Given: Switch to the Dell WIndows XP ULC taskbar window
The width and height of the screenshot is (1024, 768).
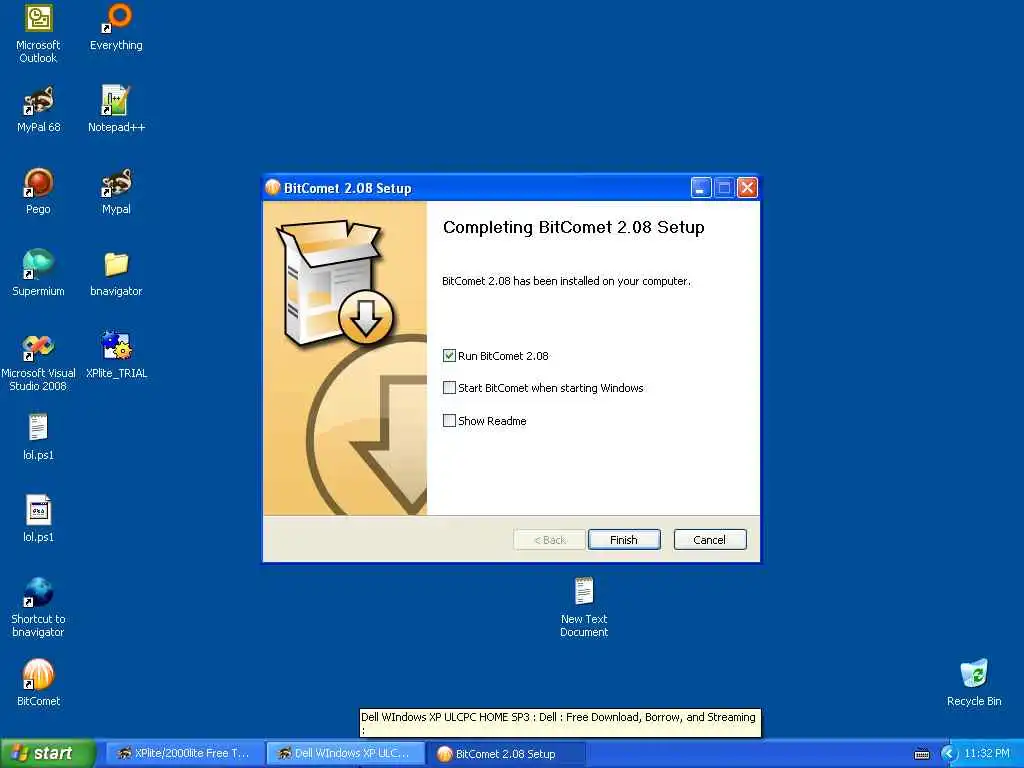Looking at the screenshot, I should [x=345, y=754].
